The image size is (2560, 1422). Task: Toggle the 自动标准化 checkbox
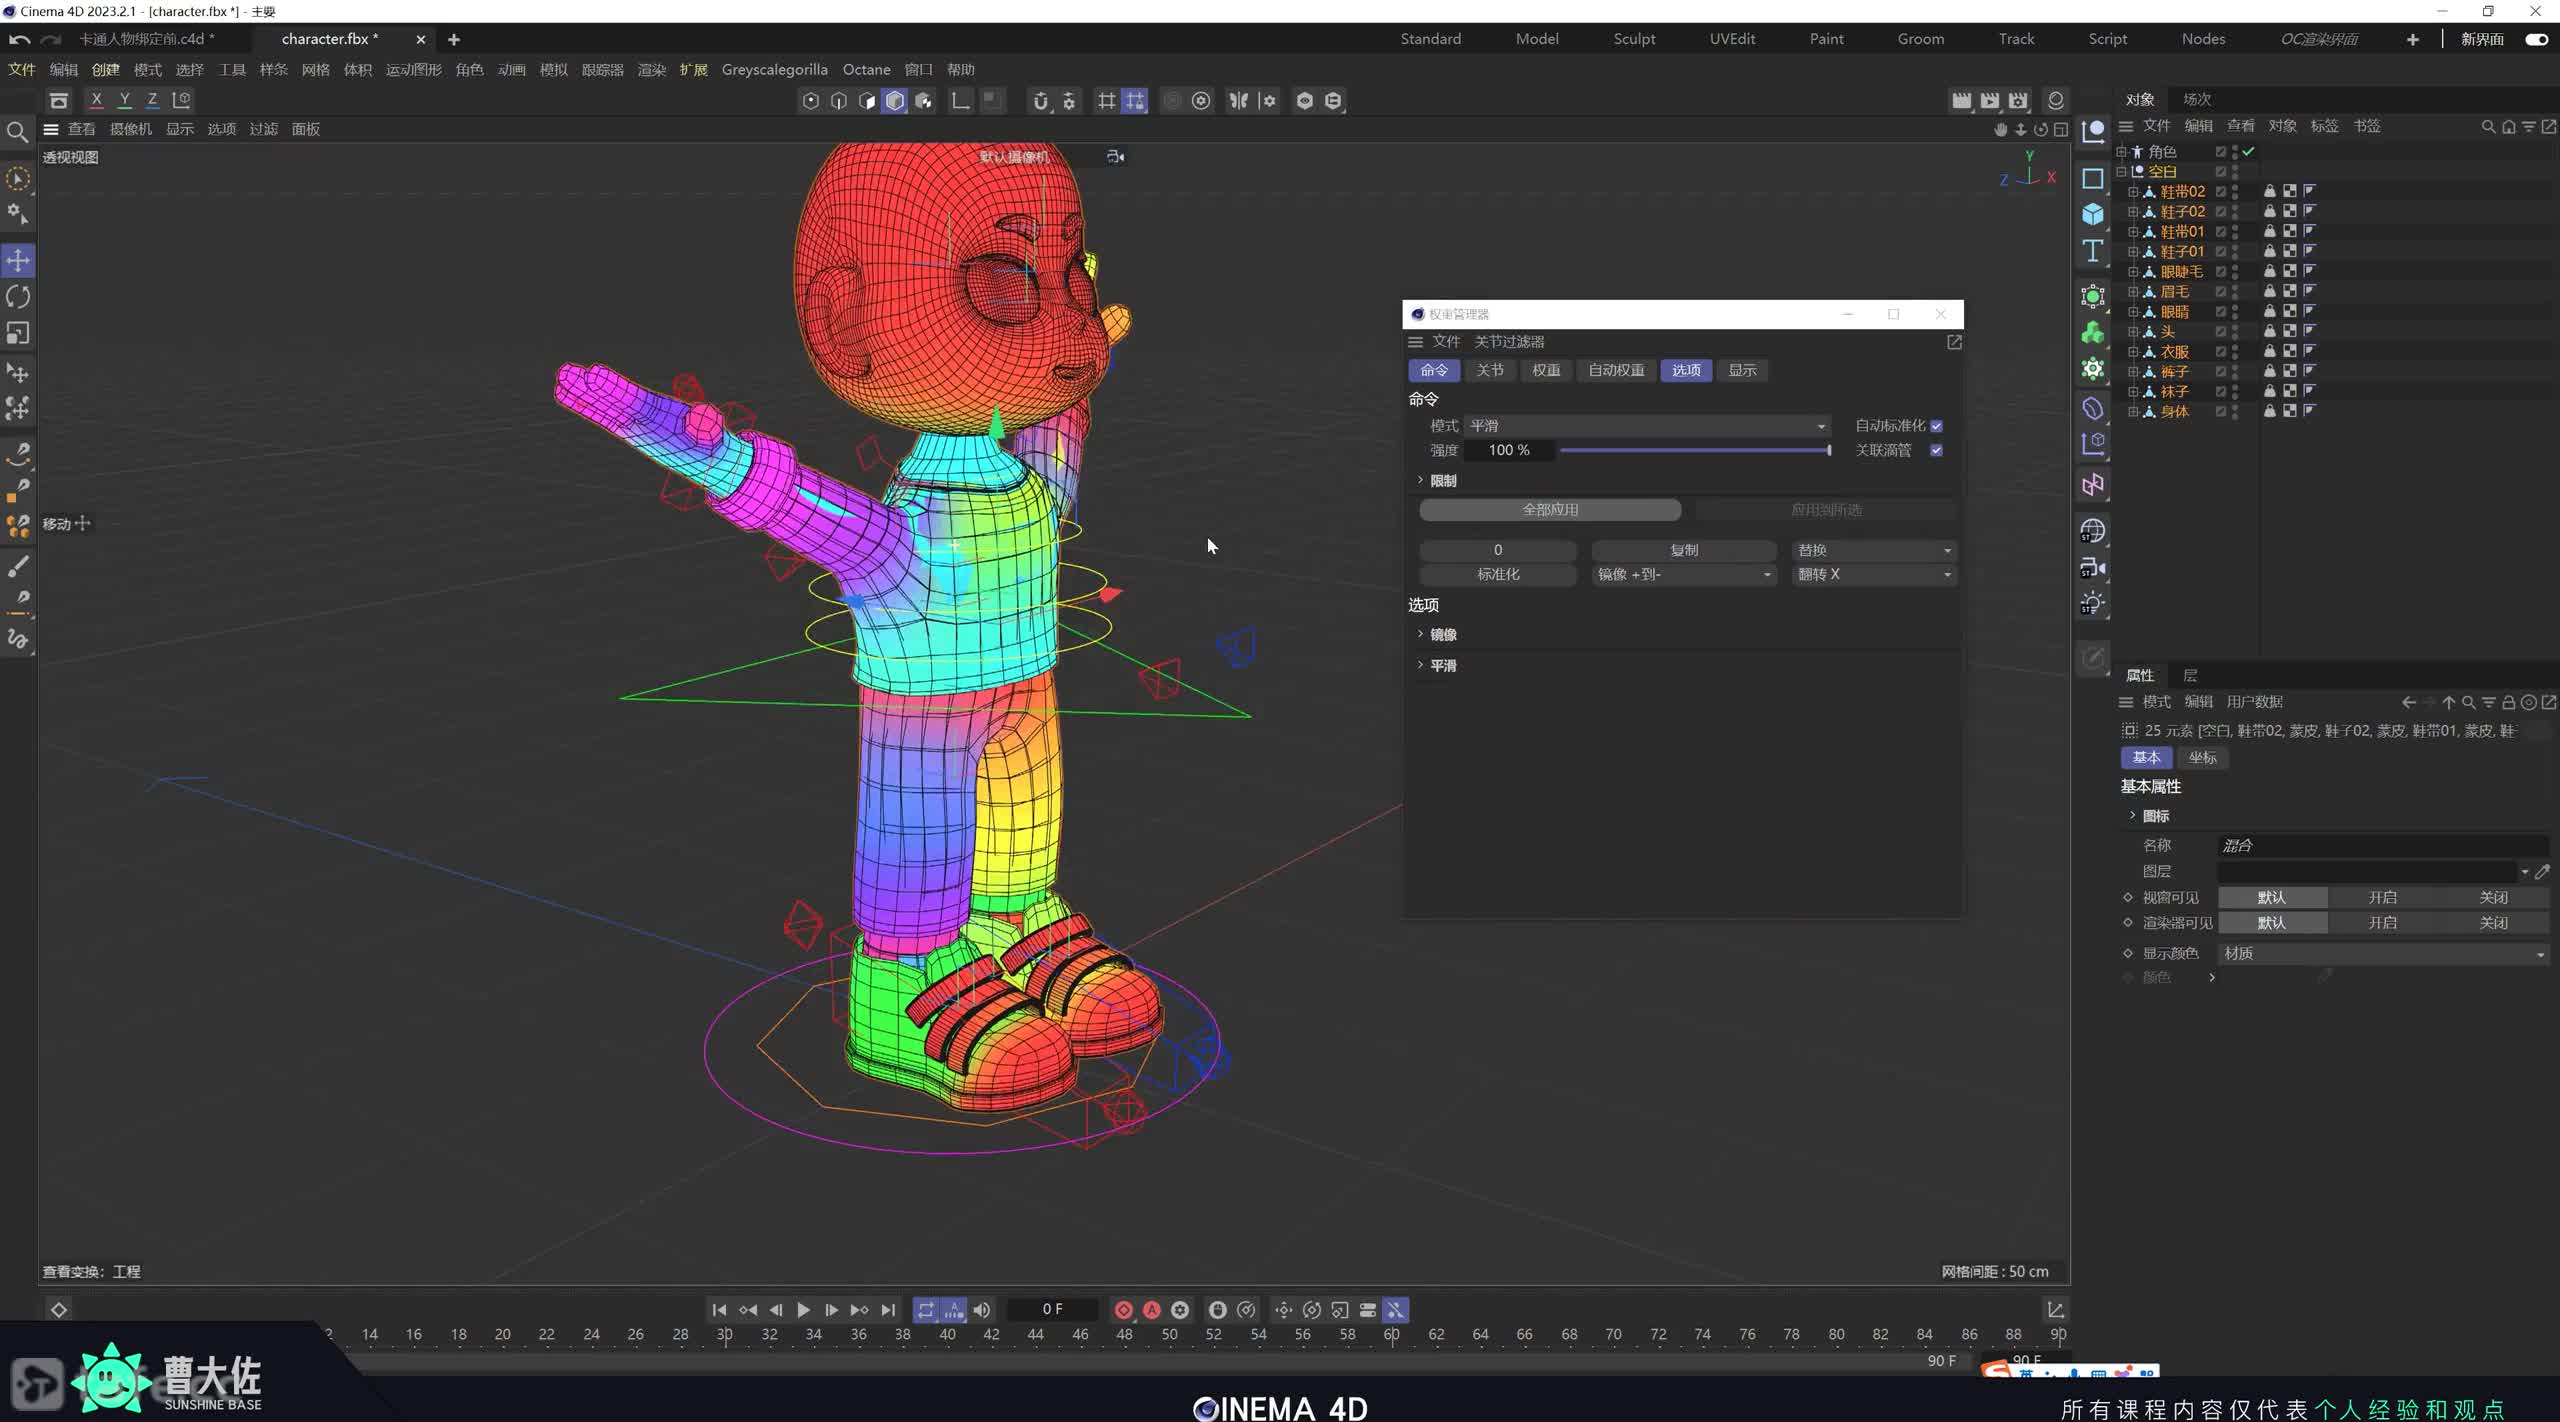[x=1936, y=426]
